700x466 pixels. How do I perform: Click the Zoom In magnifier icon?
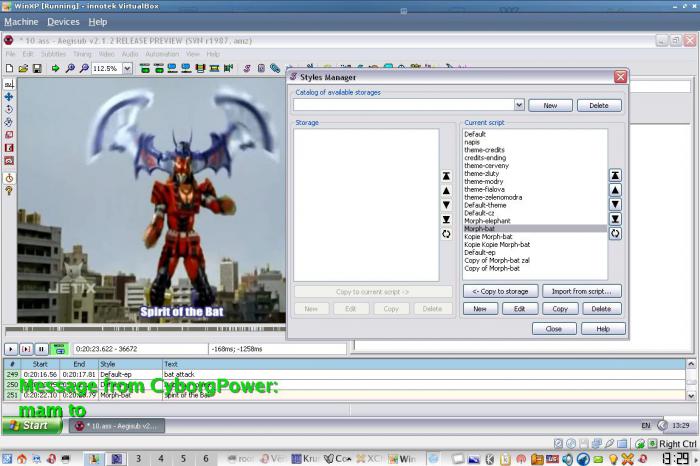coord(70,68)
